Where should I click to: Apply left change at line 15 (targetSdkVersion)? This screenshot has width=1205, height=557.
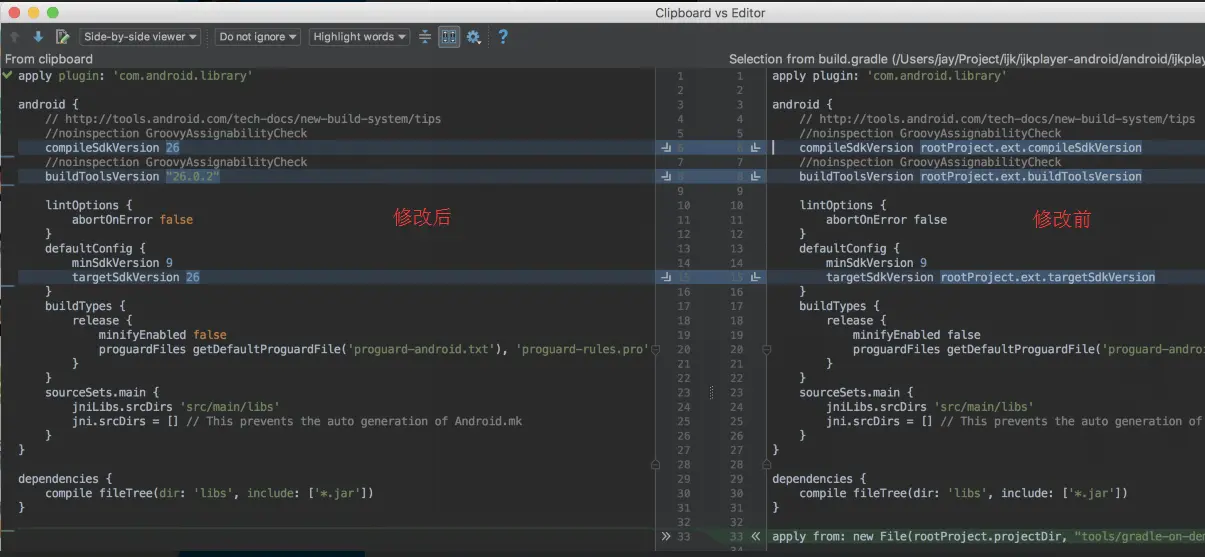point(668,277)
